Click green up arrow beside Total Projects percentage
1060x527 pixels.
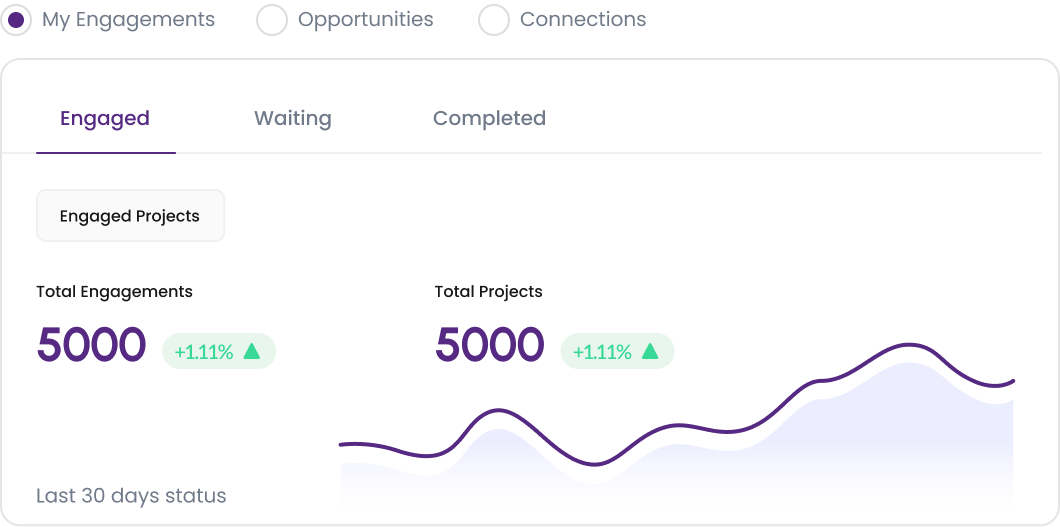(650, 351)
